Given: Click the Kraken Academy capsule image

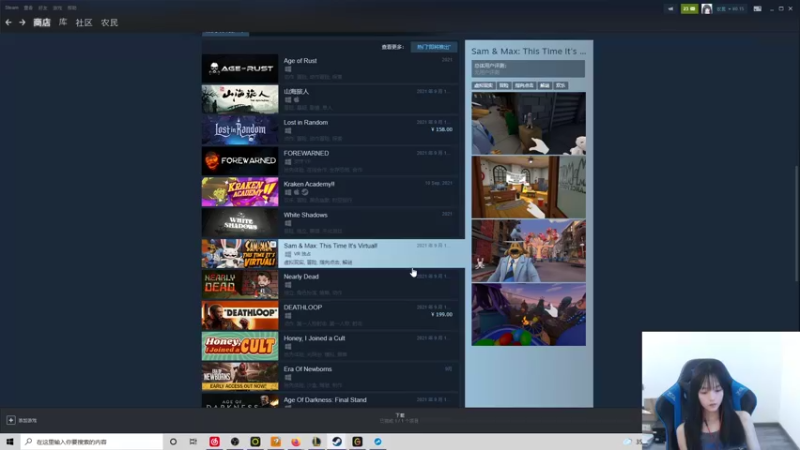Looking at the screenshot, I should [240, 192].
